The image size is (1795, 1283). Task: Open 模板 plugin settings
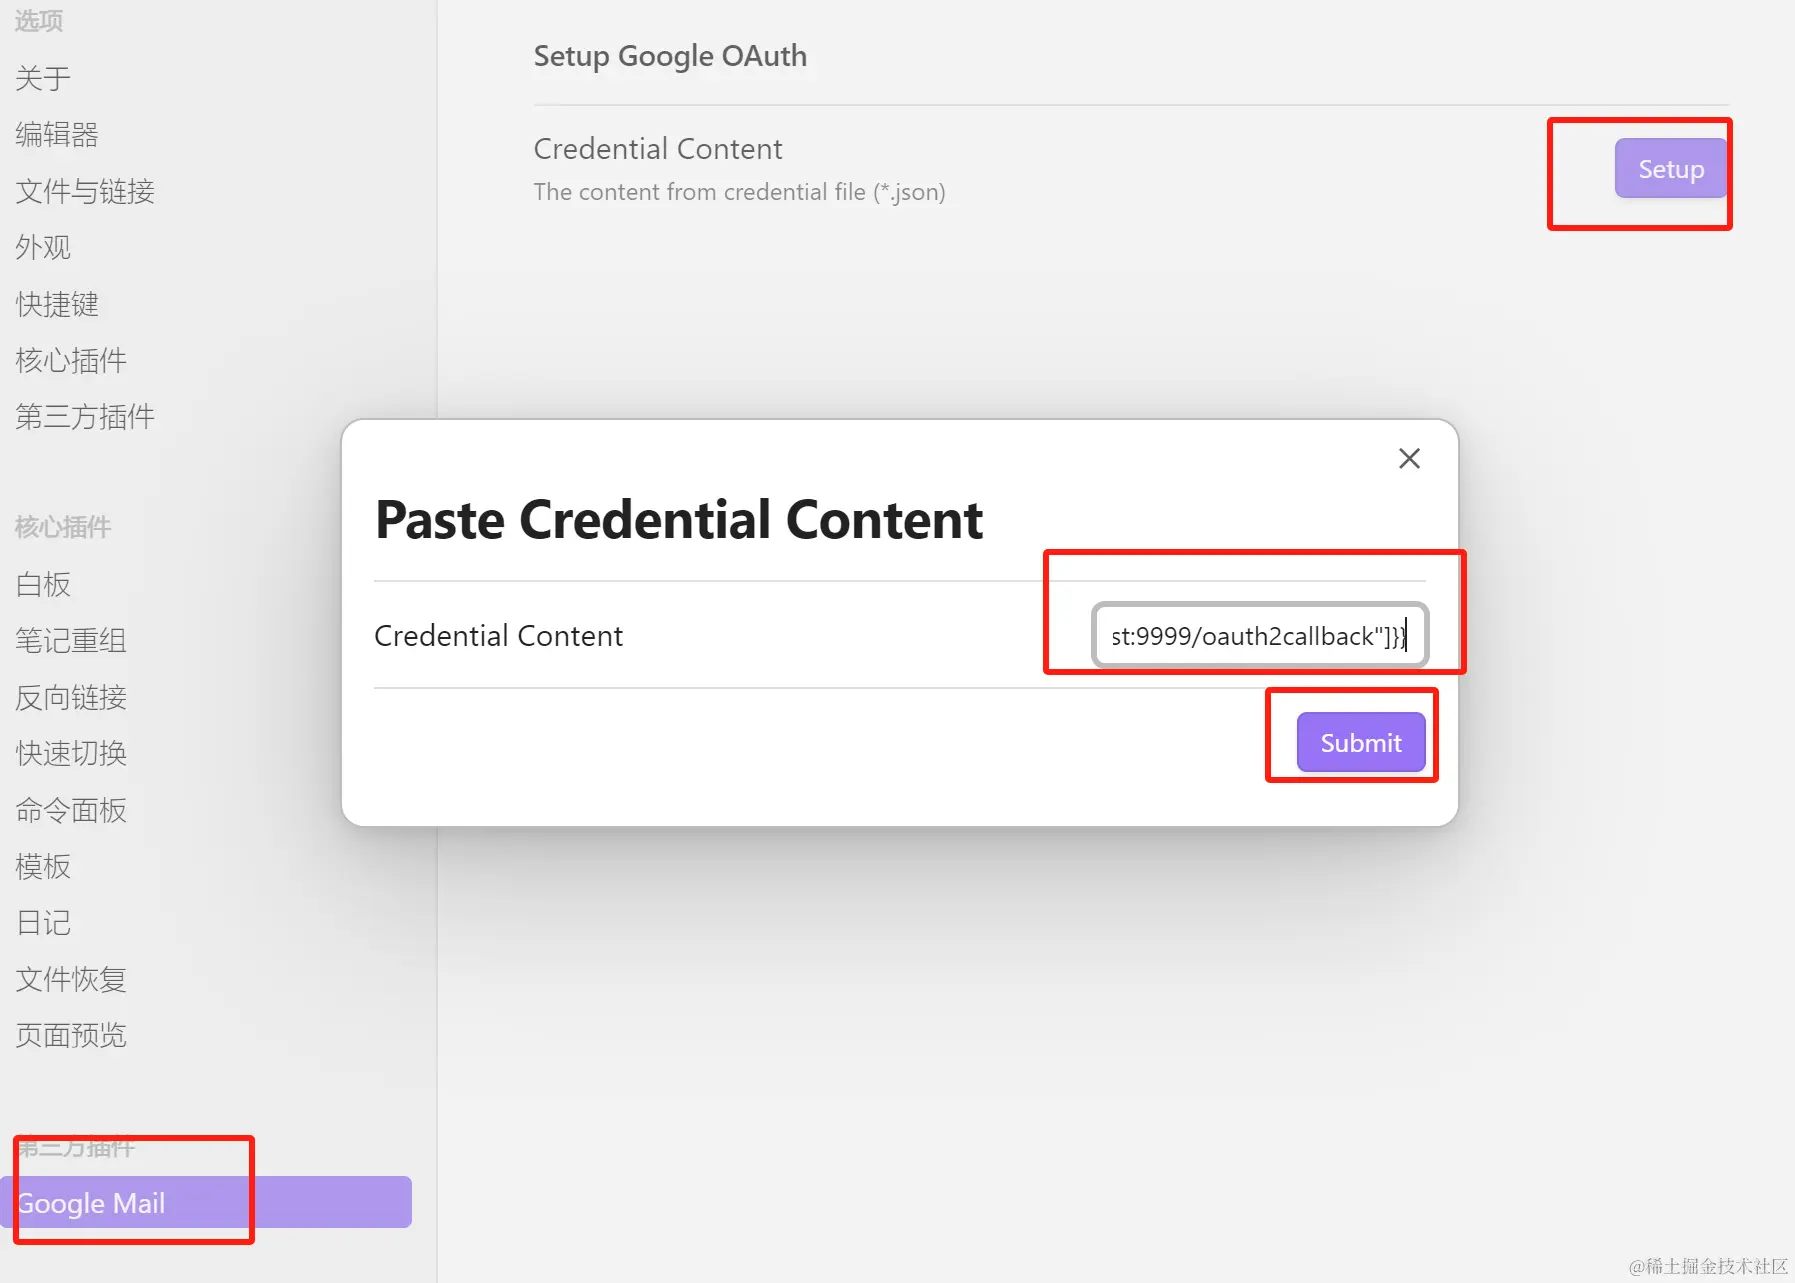pos(43,866)
